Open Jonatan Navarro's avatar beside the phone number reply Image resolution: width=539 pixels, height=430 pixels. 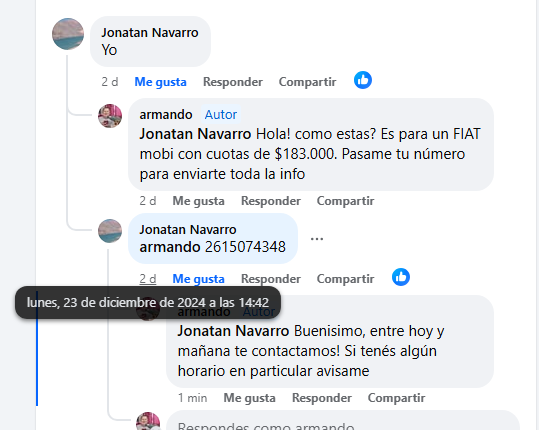point(110,231)
